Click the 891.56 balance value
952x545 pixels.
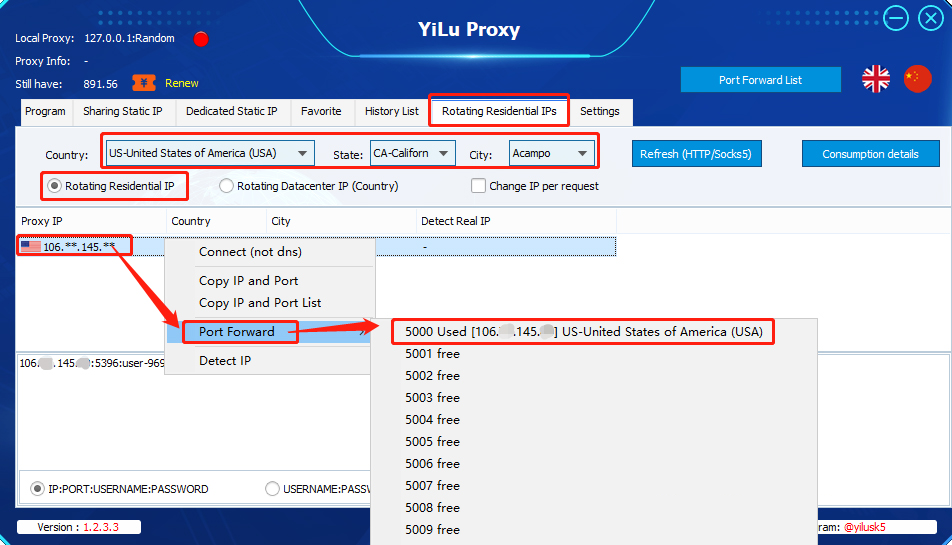point(100,84)
